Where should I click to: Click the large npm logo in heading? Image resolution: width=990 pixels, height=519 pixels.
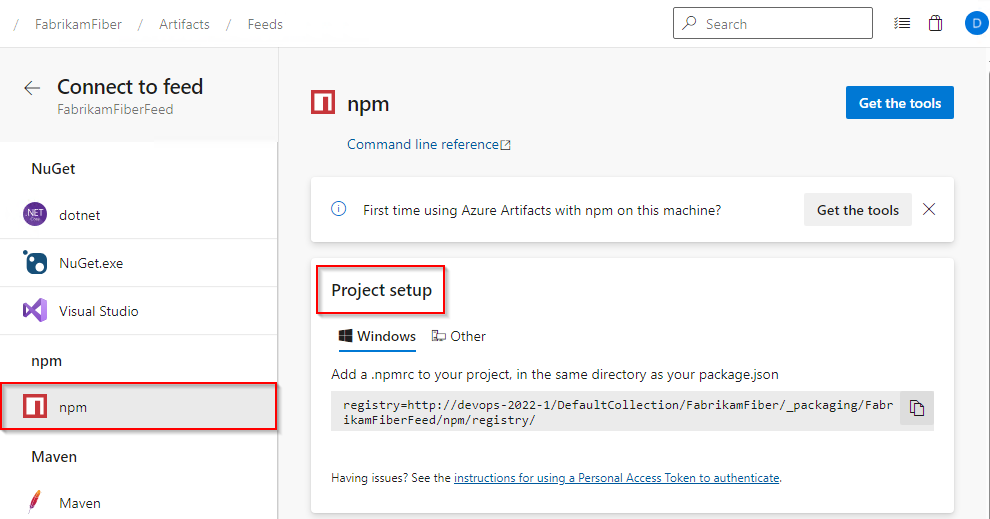point(323,102)
